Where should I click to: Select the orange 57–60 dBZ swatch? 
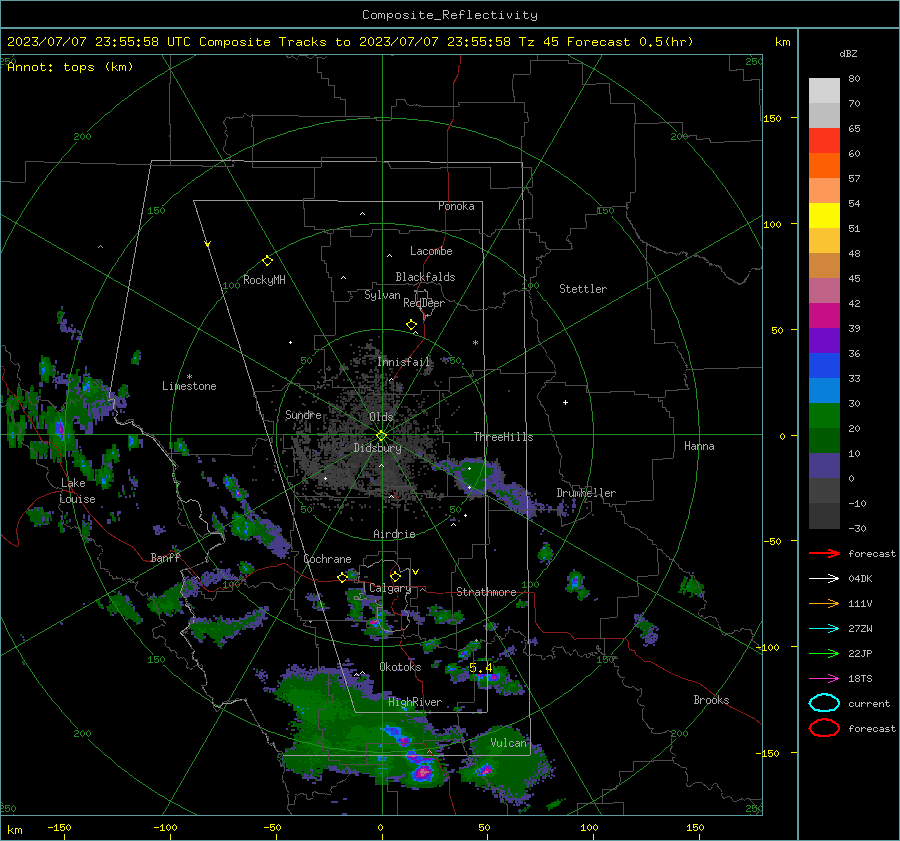point(824,166)
